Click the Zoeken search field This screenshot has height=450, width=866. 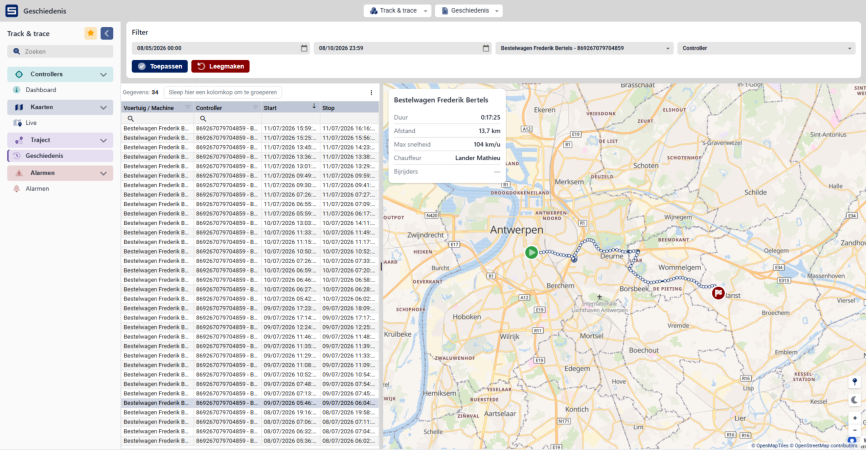60,51
